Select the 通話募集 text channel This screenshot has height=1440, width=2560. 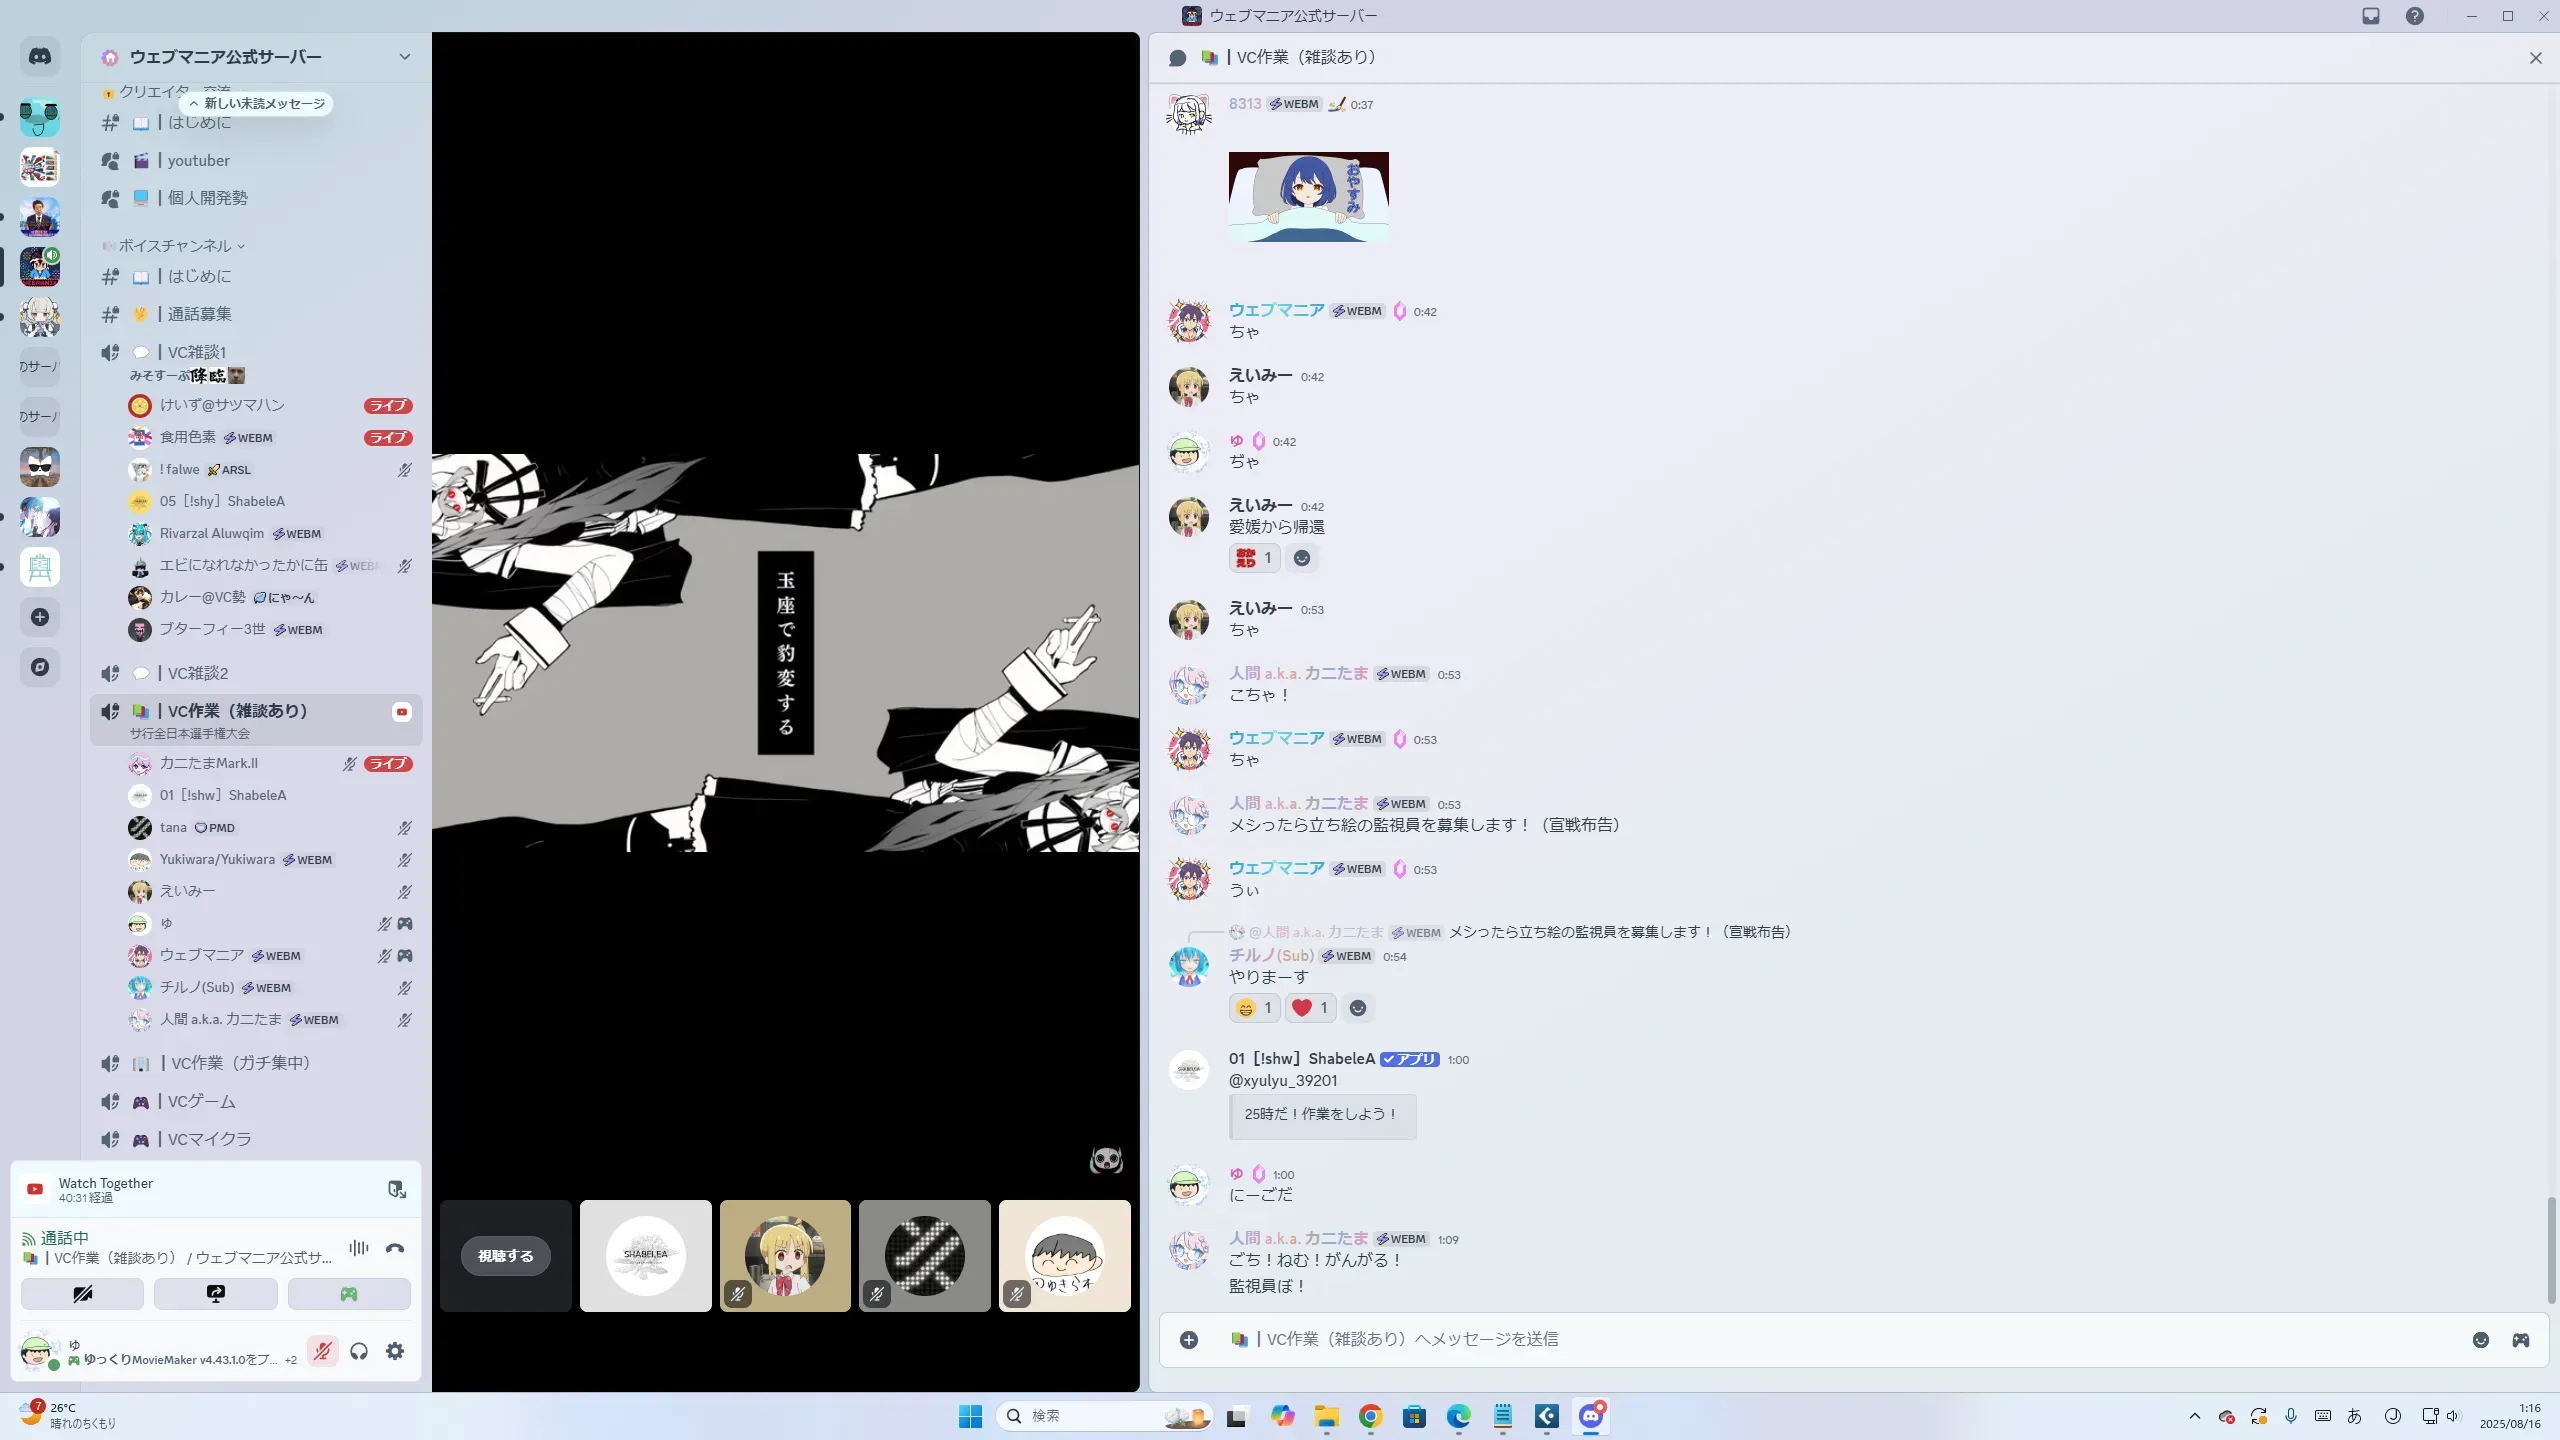point(199,314)
